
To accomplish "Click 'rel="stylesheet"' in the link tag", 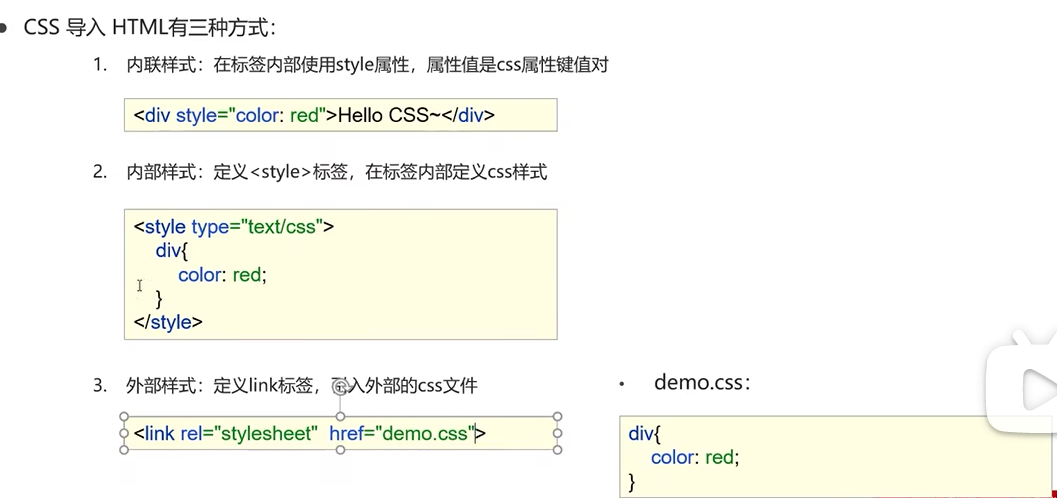I will click(x=249, y=433).
